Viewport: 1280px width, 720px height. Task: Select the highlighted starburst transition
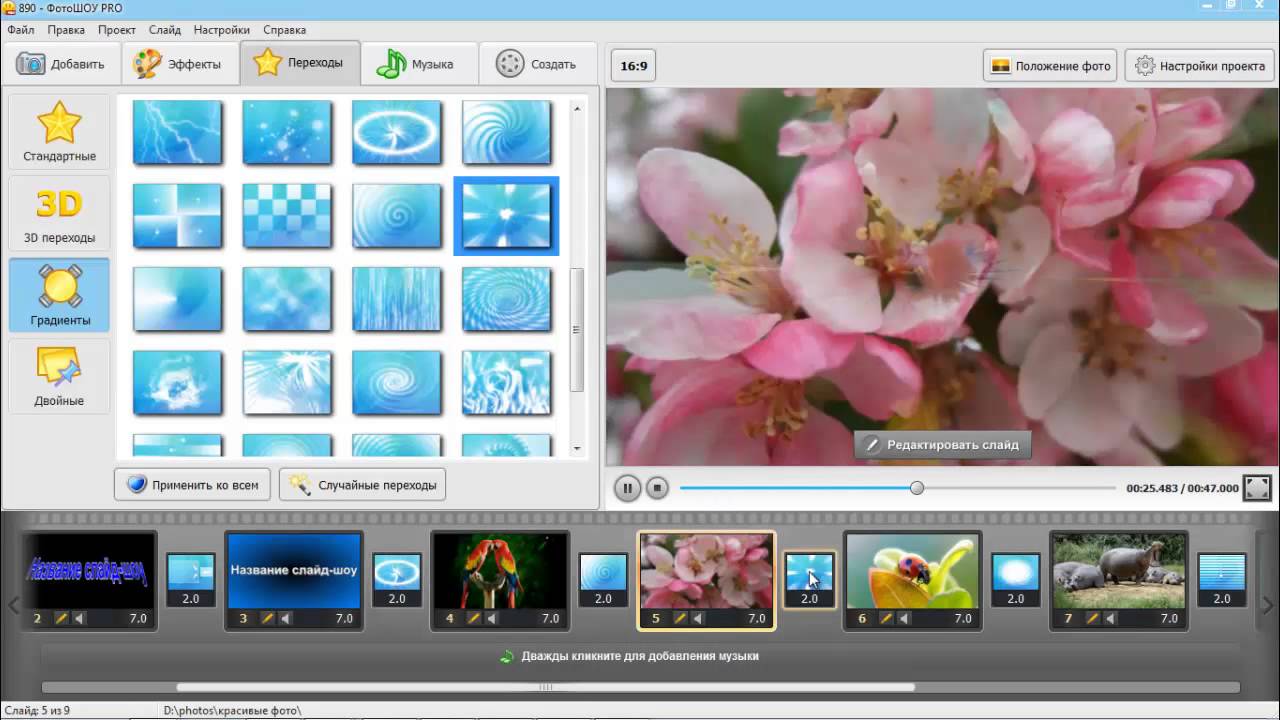click(506, 216)
